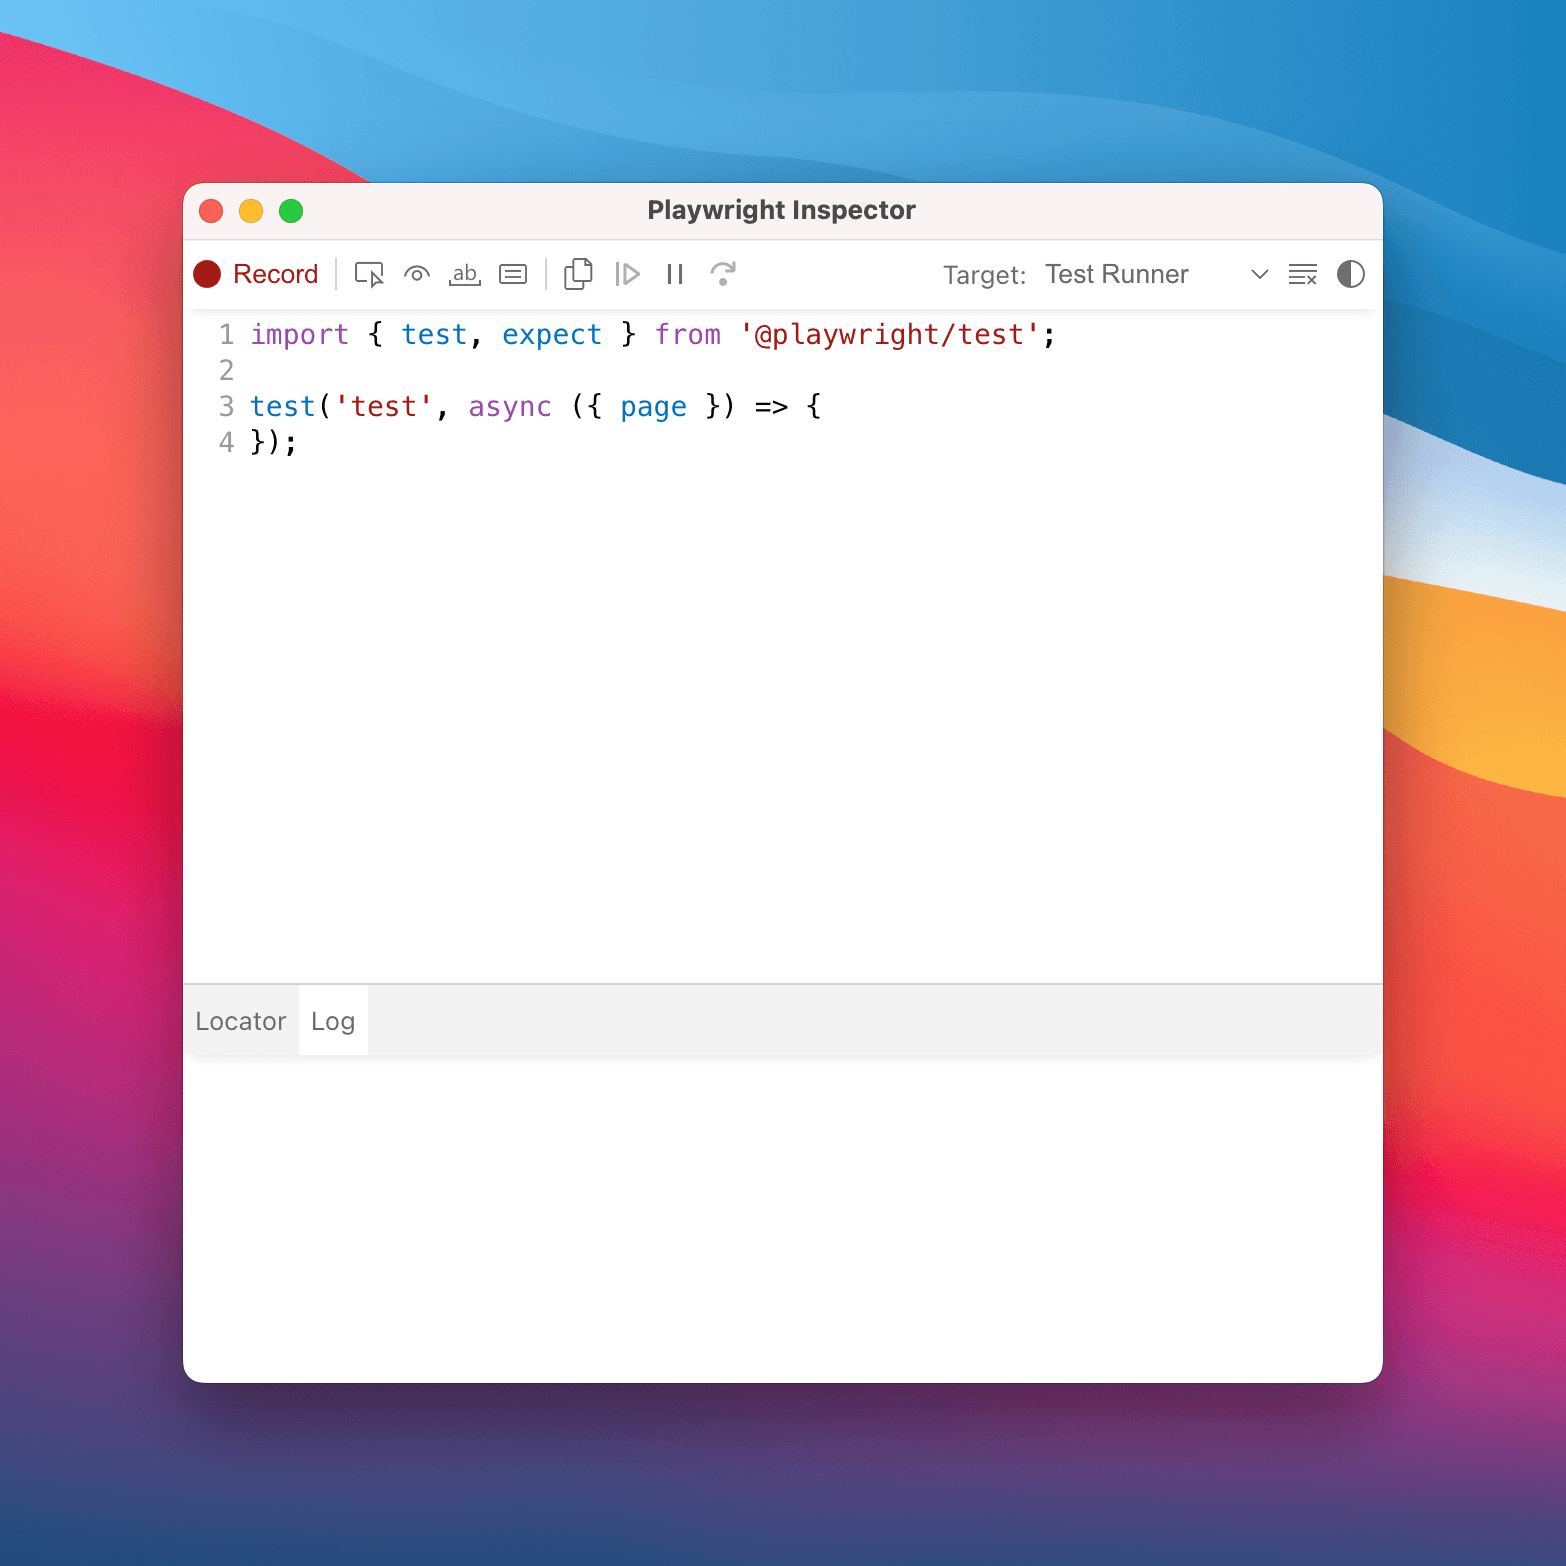Click the Assert Value icon
This screenshot has width=1566, height=1566.
(513, 274)
